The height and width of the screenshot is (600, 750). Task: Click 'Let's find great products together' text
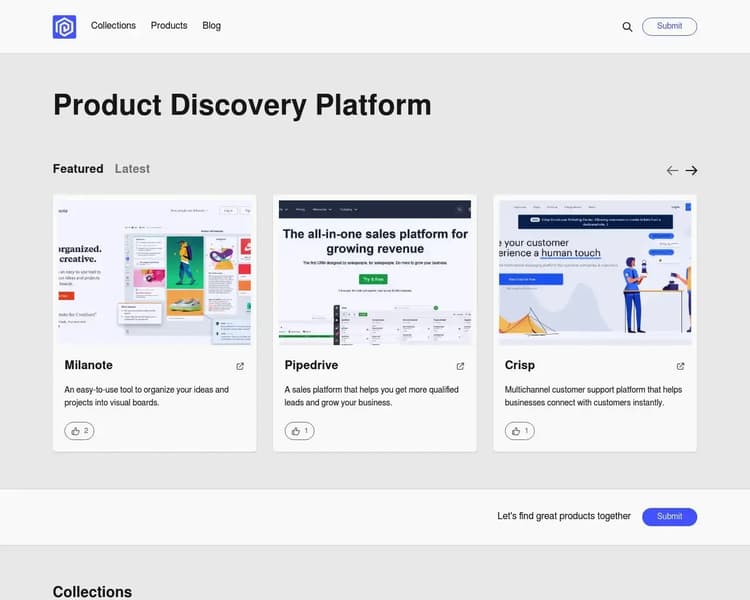coord(564,516)
